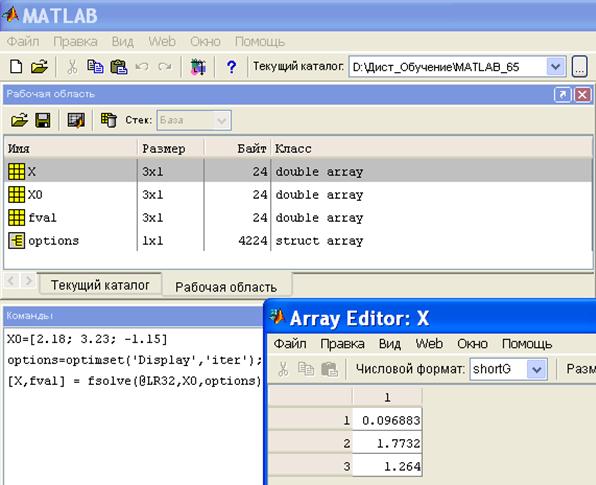Image resolution: width=596 pixels, height=485 pixels.
Task: Open file using the main toolbar folder icon
Action: point(39,67)
